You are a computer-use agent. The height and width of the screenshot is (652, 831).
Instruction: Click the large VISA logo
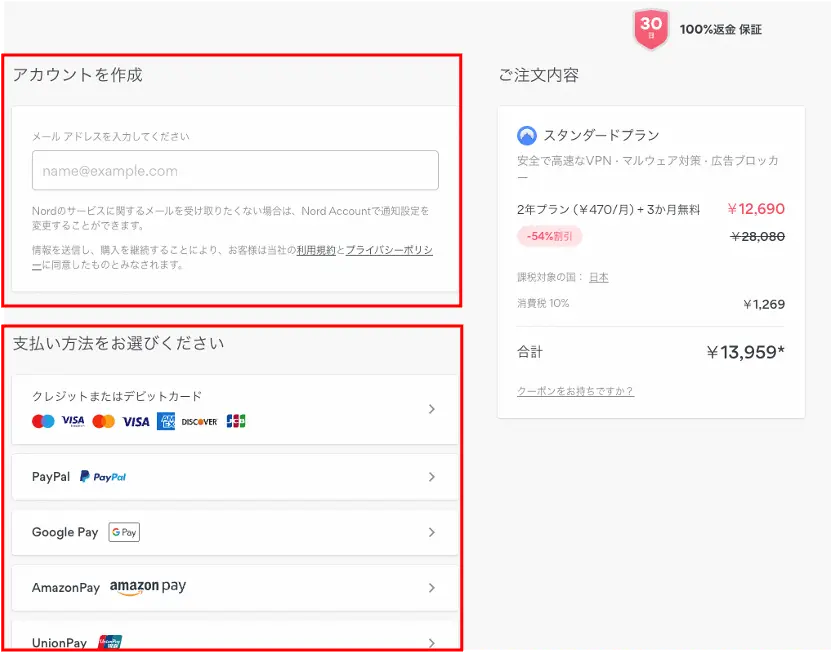pos(136,422)
